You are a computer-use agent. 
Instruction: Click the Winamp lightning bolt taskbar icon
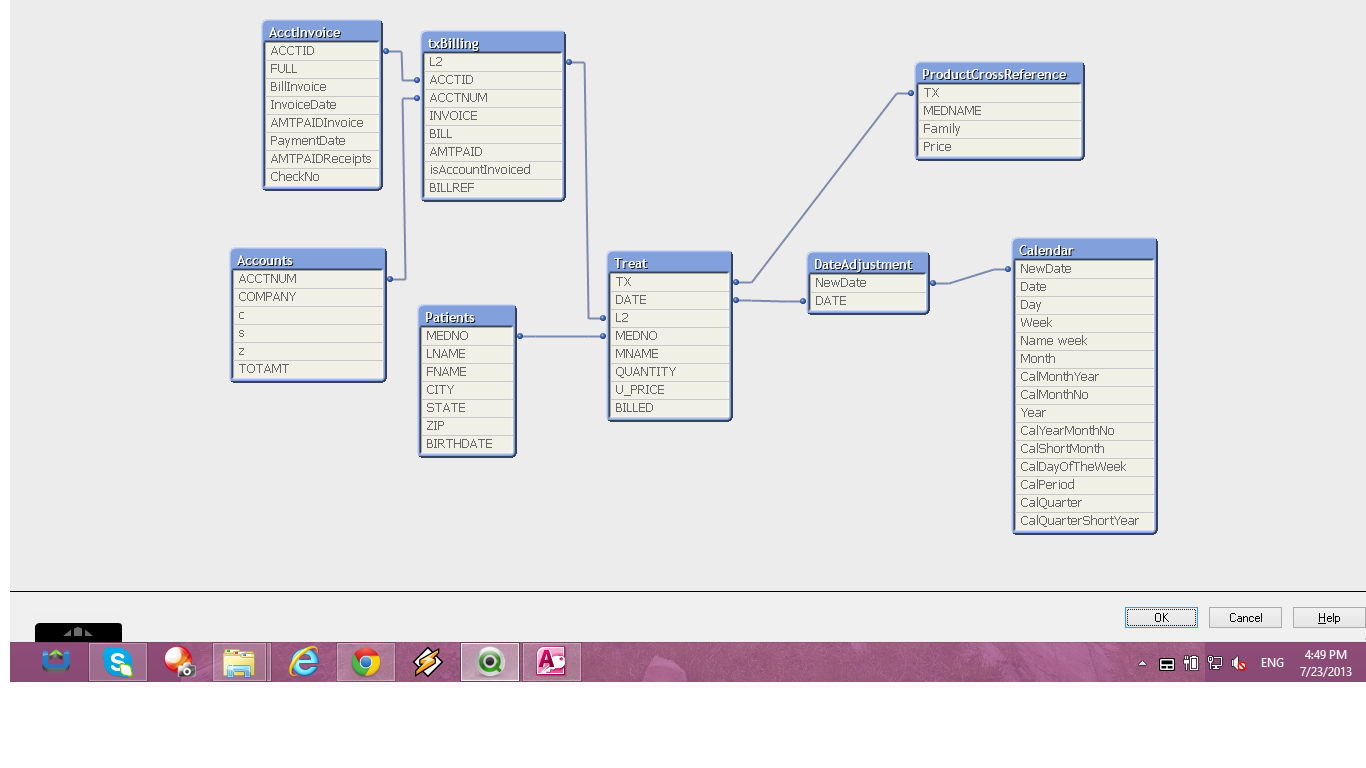click(428, 662)
